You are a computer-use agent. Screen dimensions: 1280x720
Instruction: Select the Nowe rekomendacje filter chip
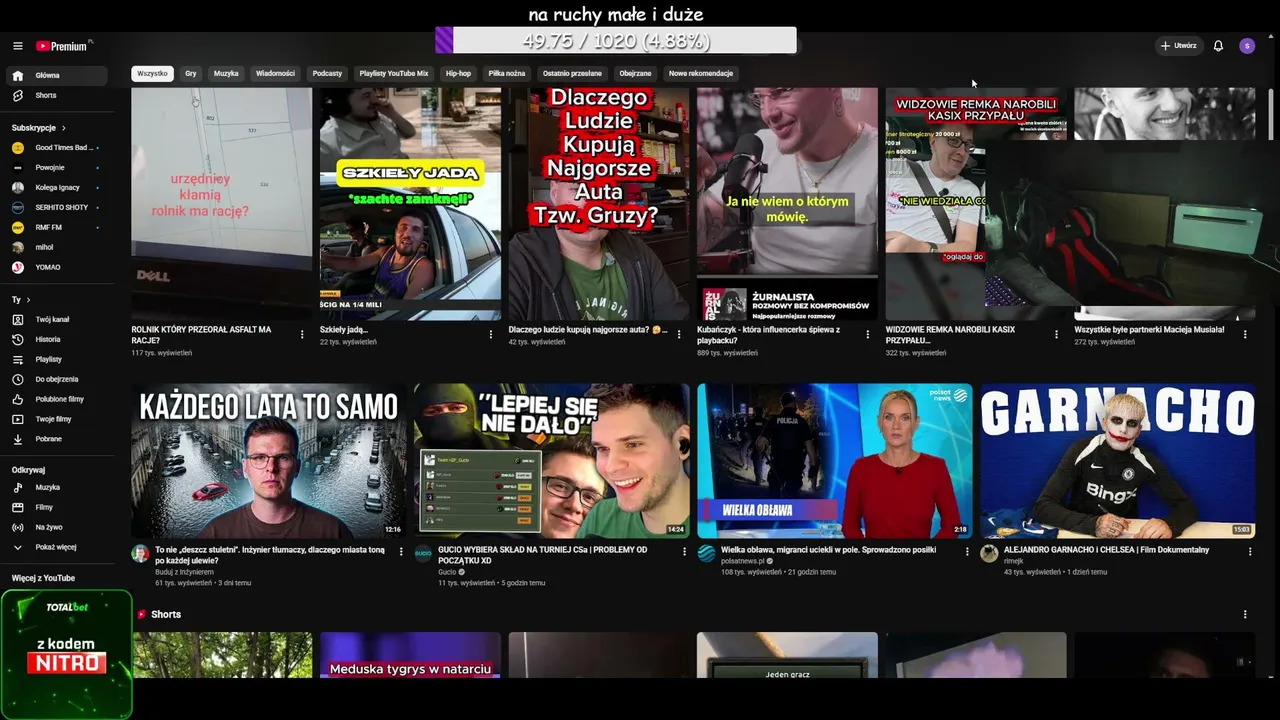tap(701, 73)
